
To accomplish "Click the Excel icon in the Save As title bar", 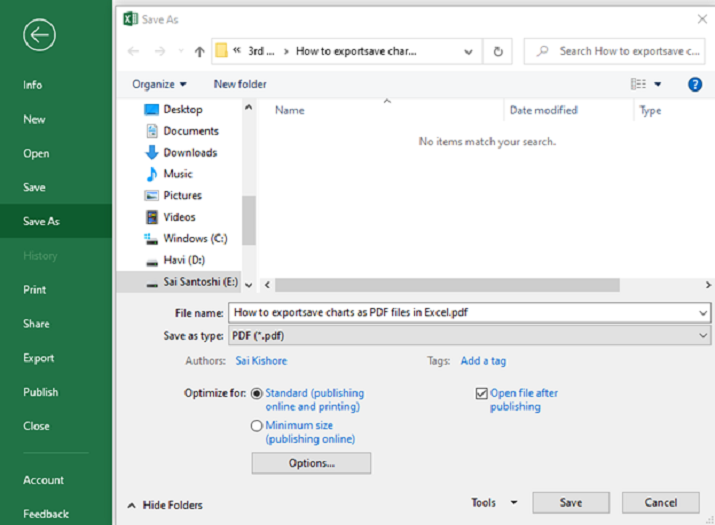I will point(130,19).
